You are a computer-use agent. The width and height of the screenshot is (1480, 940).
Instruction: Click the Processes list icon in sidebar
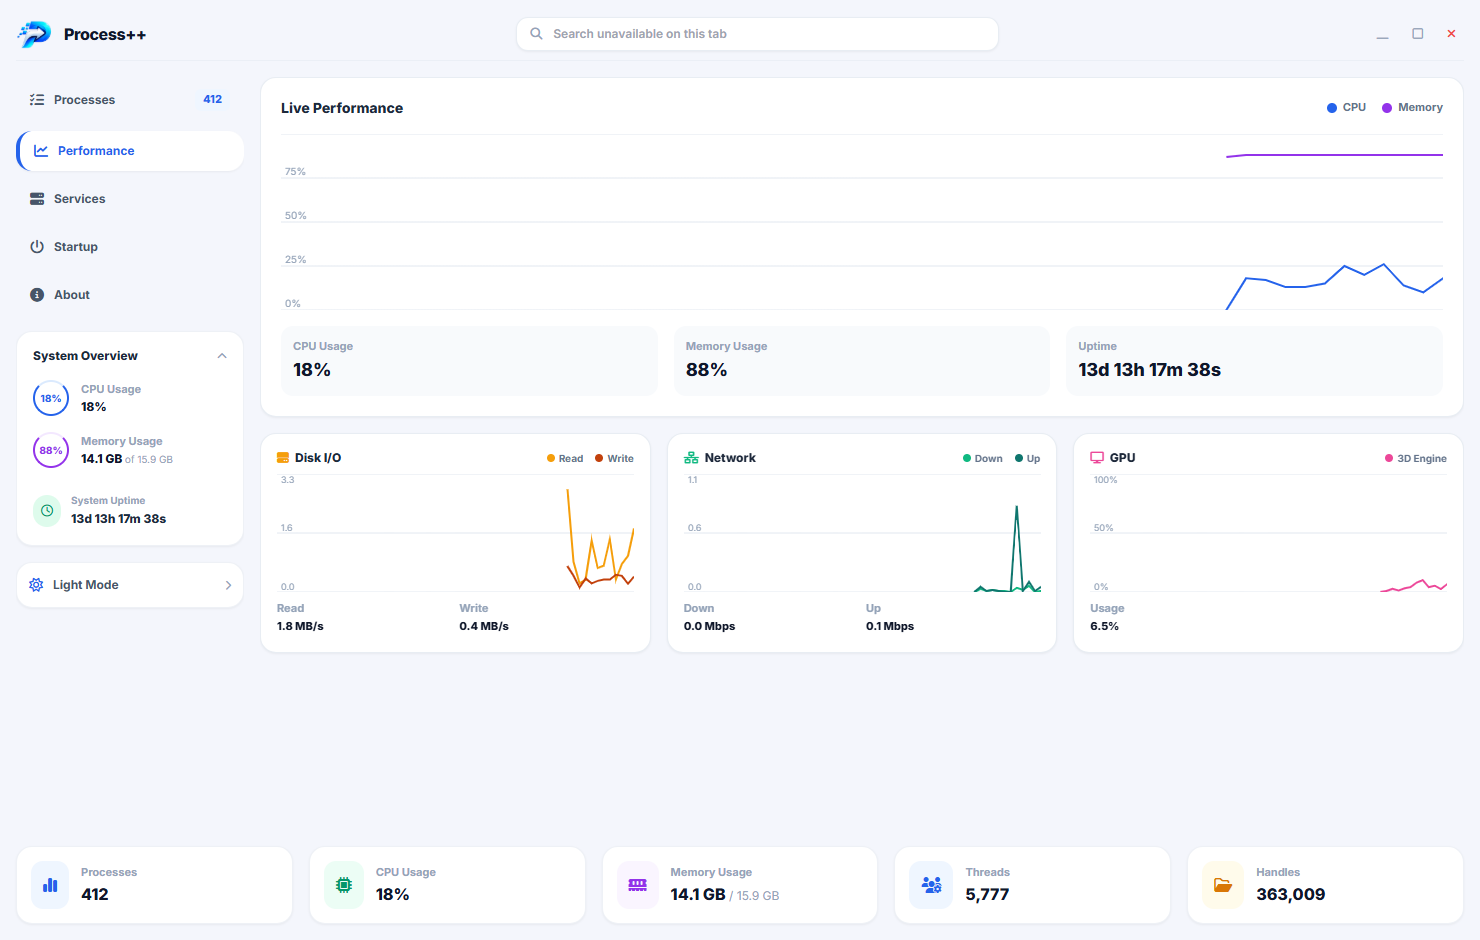click(x=37, y=100)
